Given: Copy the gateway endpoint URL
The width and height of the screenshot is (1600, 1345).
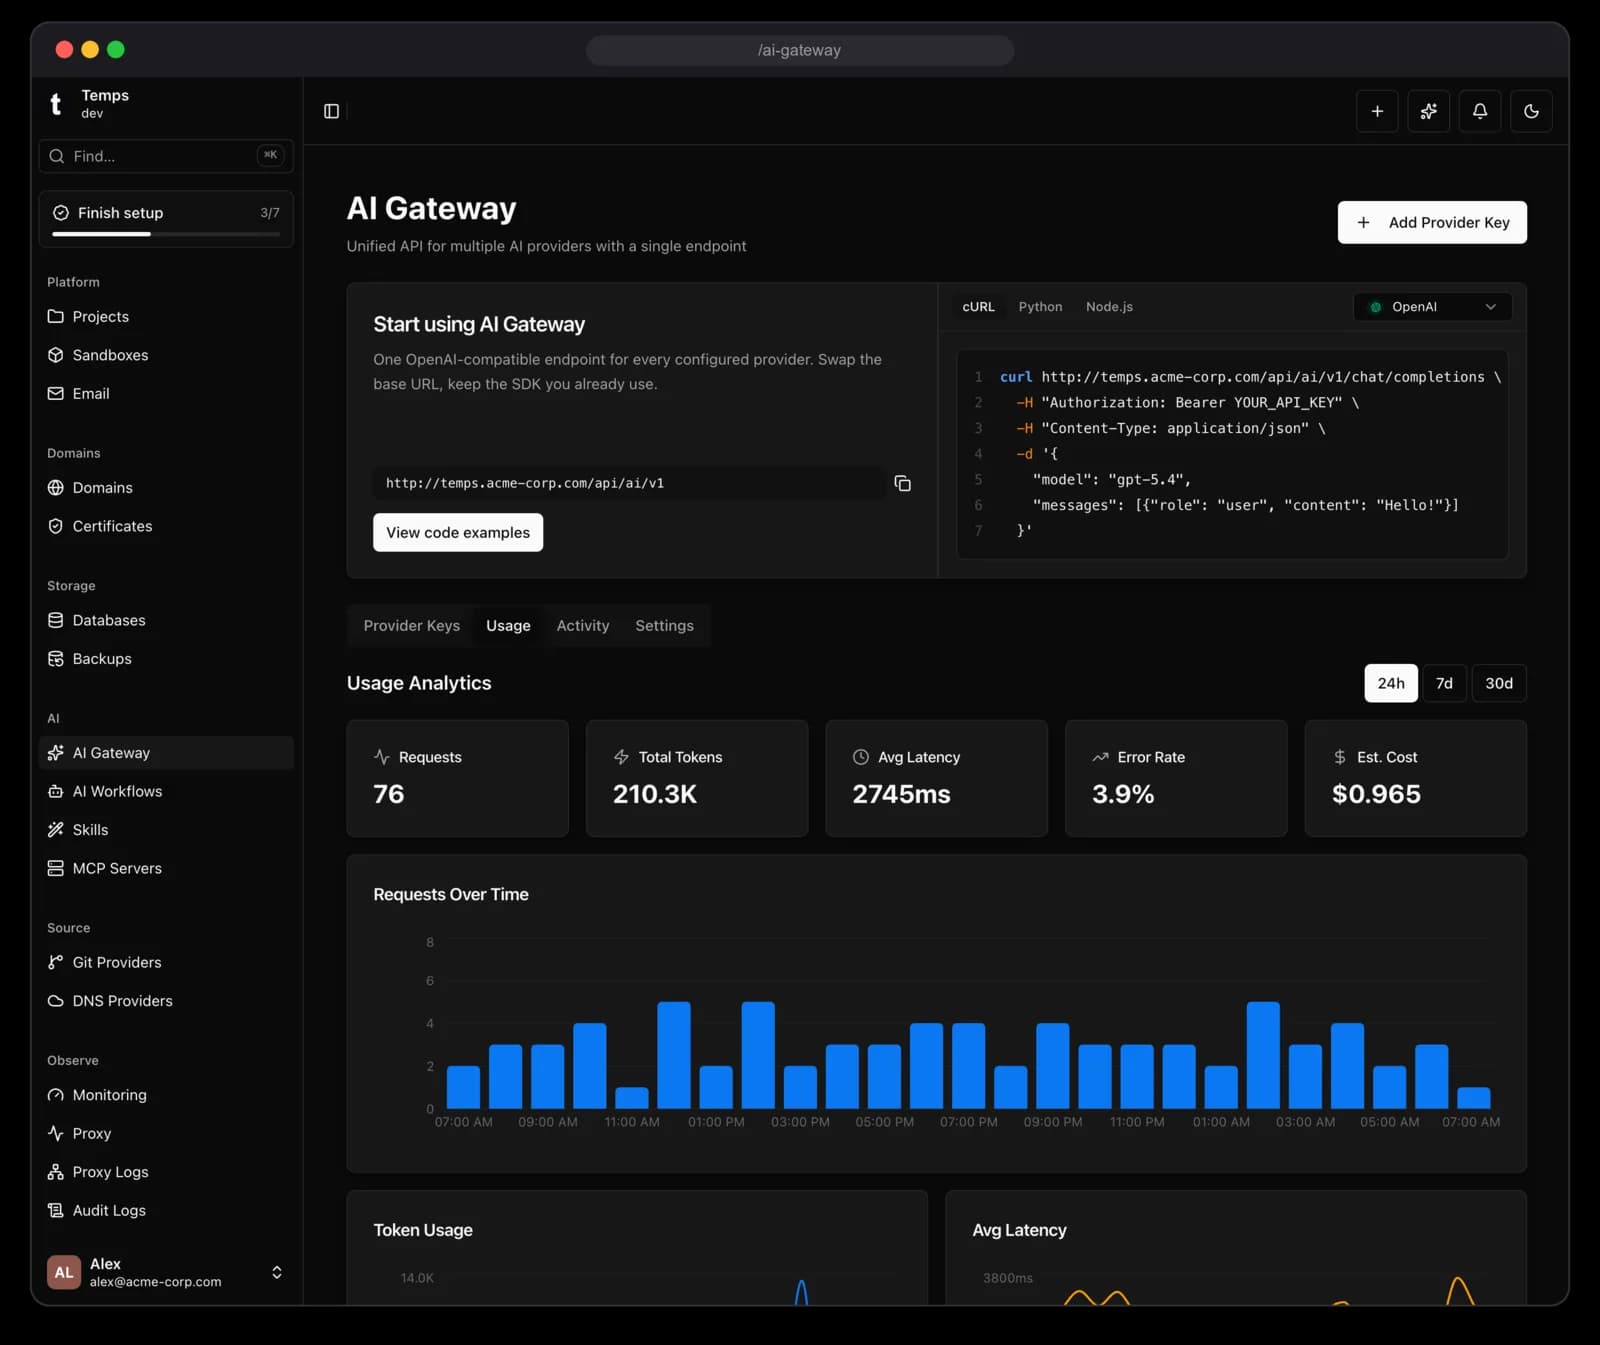Looking at the screenshot, I should coord(902,483).
